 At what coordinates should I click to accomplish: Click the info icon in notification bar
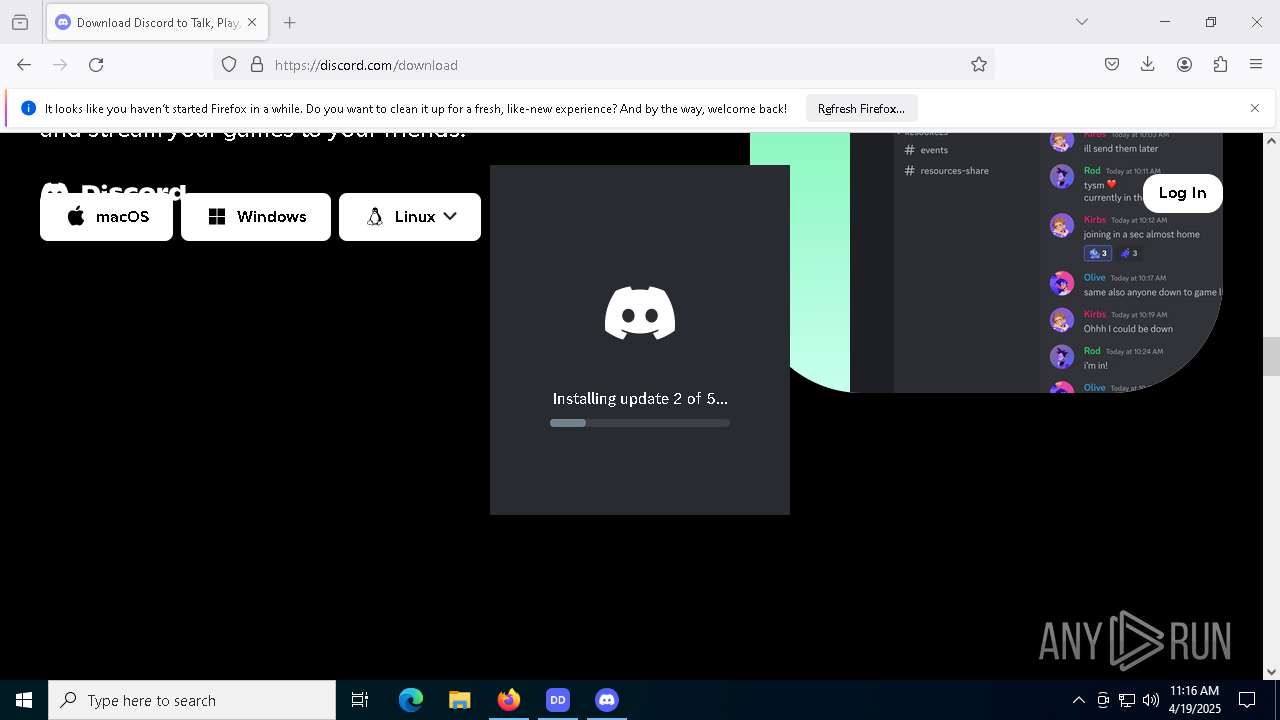(29, 109)
